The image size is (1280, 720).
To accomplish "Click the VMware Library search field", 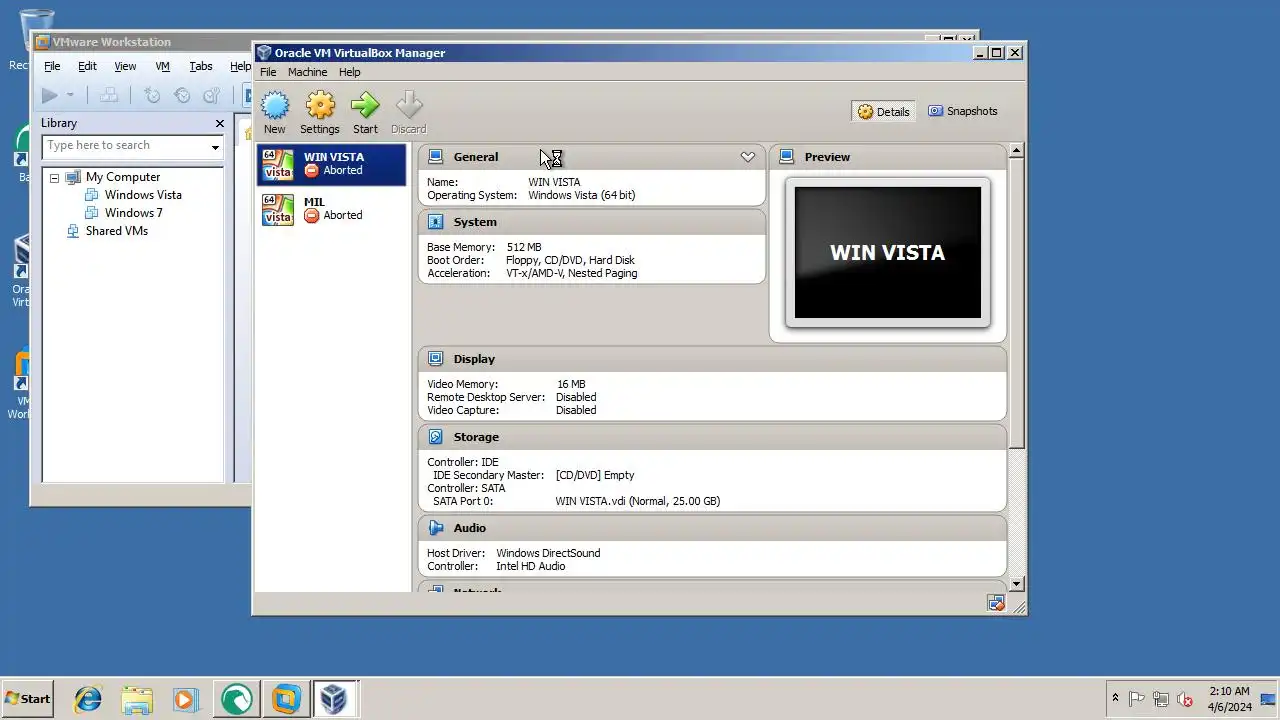I will pos(125,146).
